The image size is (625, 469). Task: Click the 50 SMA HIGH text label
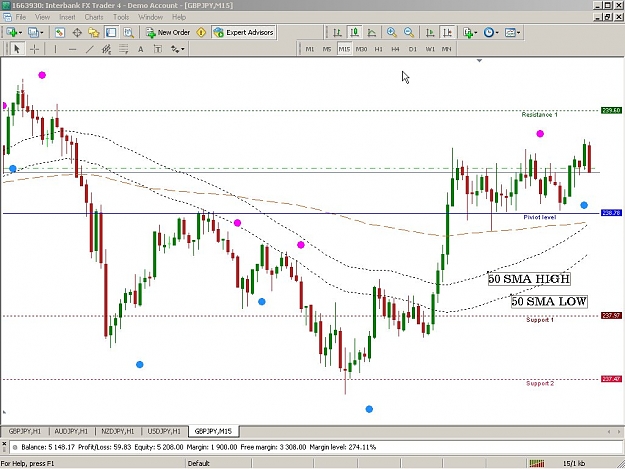point(529,279)
